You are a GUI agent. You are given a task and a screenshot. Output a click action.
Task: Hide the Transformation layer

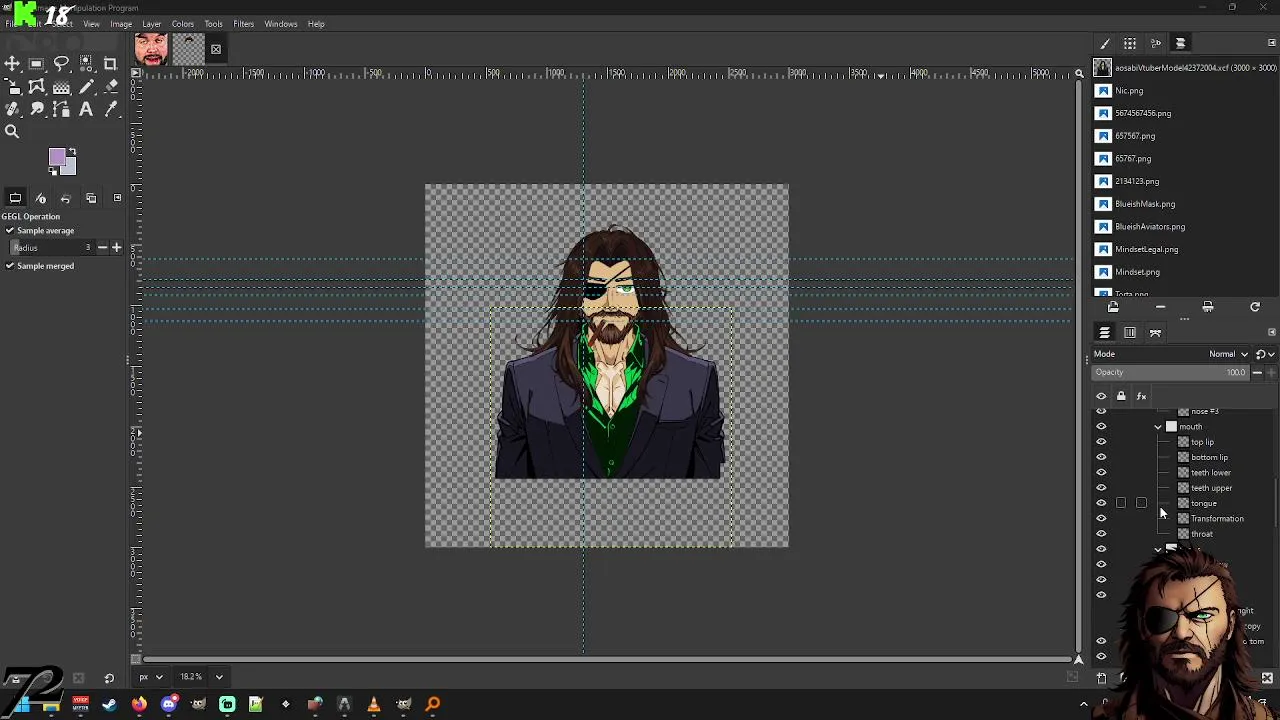pyautogui.click(x=1101, y=519)
